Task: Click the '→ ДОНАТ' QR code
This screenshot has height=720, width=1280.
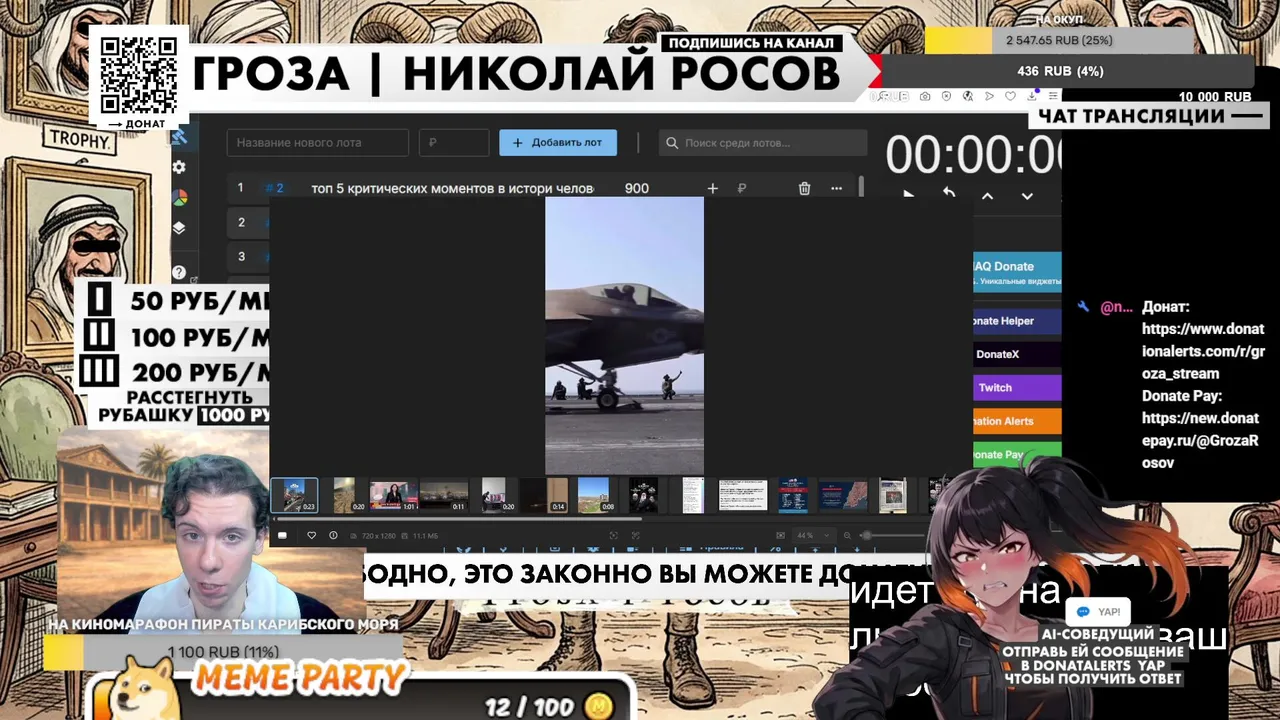Action: (138, 76)
